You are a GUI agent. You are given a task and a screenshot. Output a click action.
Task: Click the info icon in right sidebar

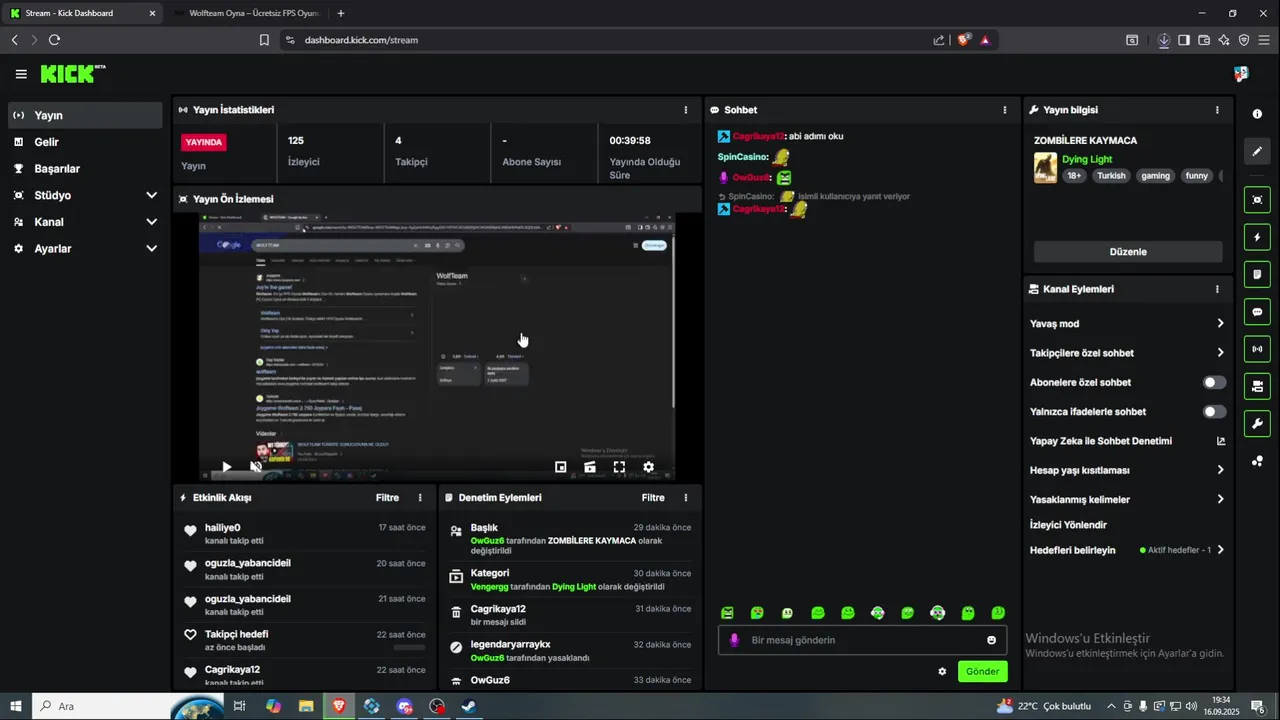(1257, 114)
